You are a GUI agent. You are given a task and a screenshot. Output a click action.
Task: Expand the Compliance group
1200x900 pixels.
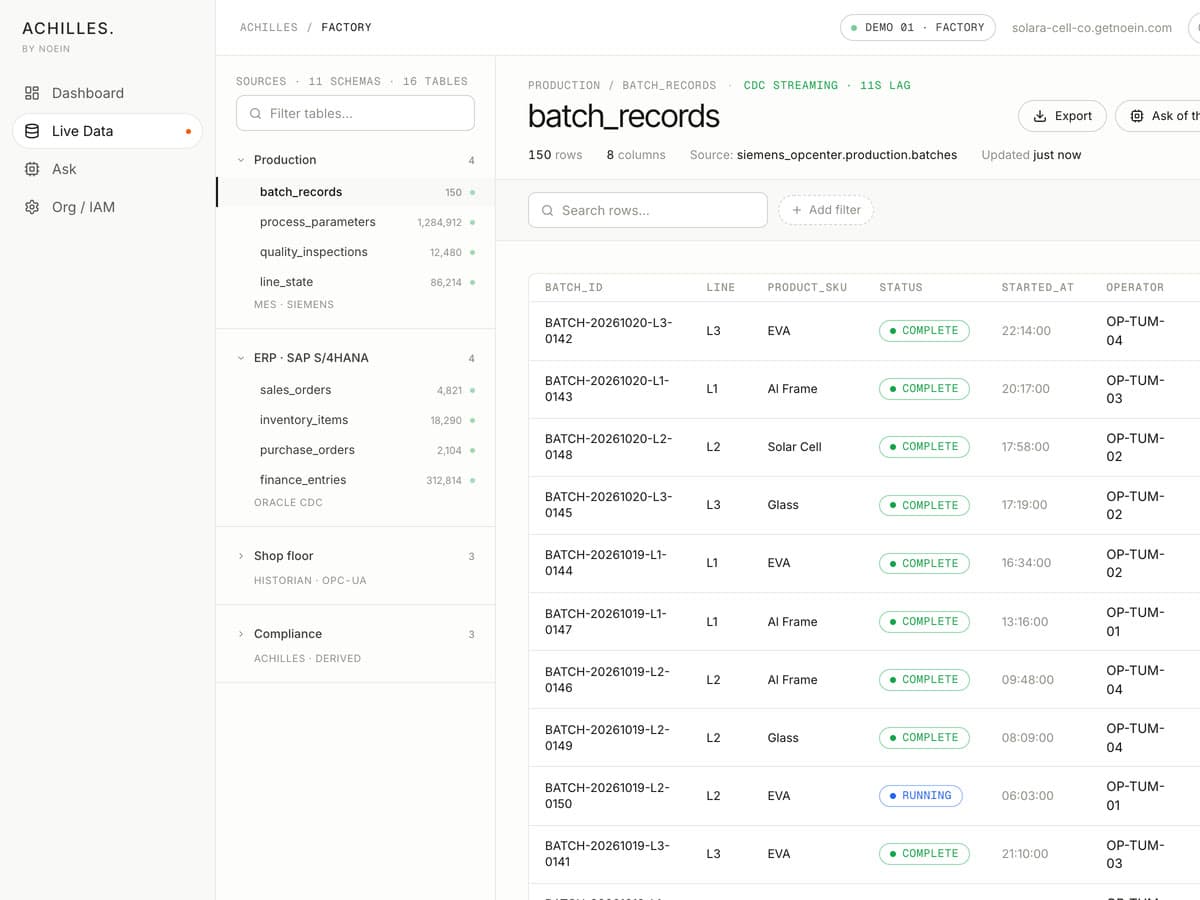pos(241,634)
